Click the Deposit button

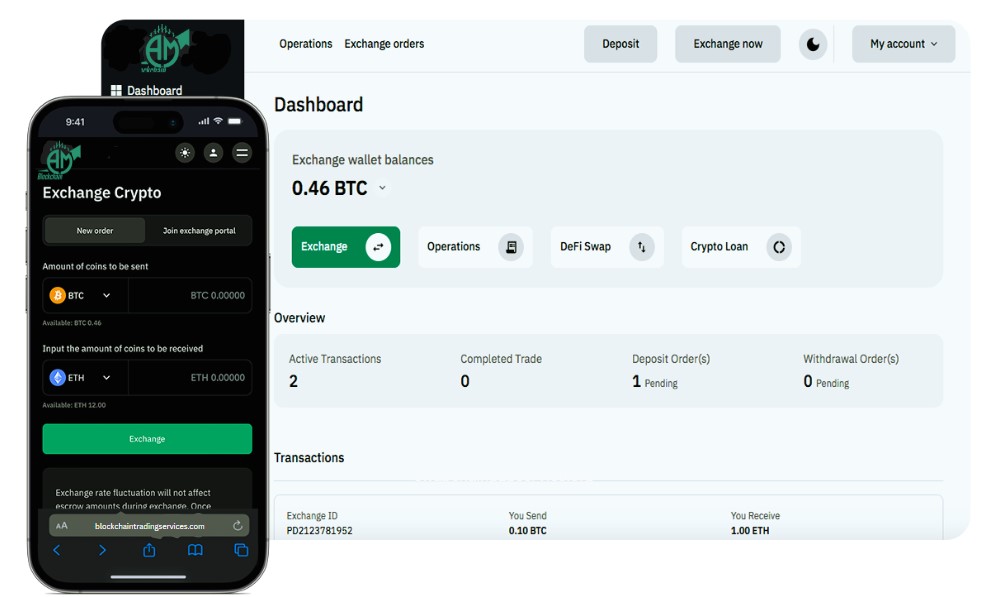(x=620, y=44)
